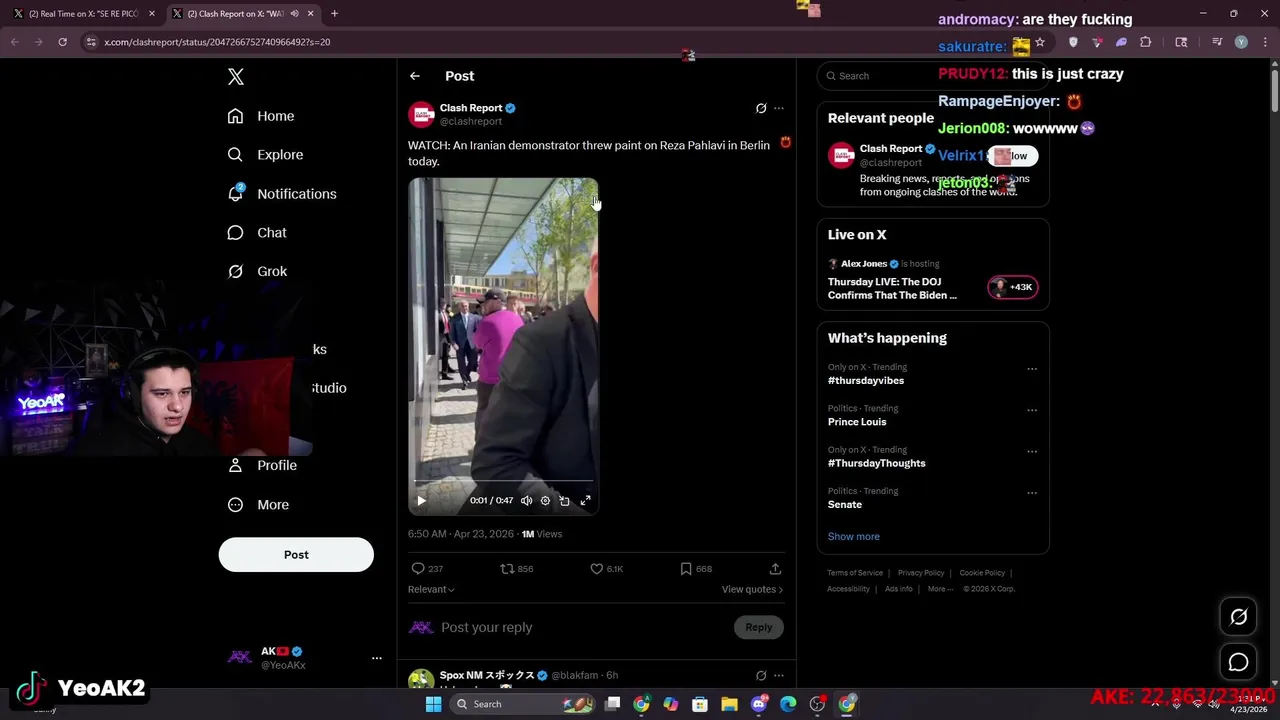Open options for #ThursdayThoughts trend
Image resolution: width=1280 pixels, height=720 pixels.
tap(1032, 452)
